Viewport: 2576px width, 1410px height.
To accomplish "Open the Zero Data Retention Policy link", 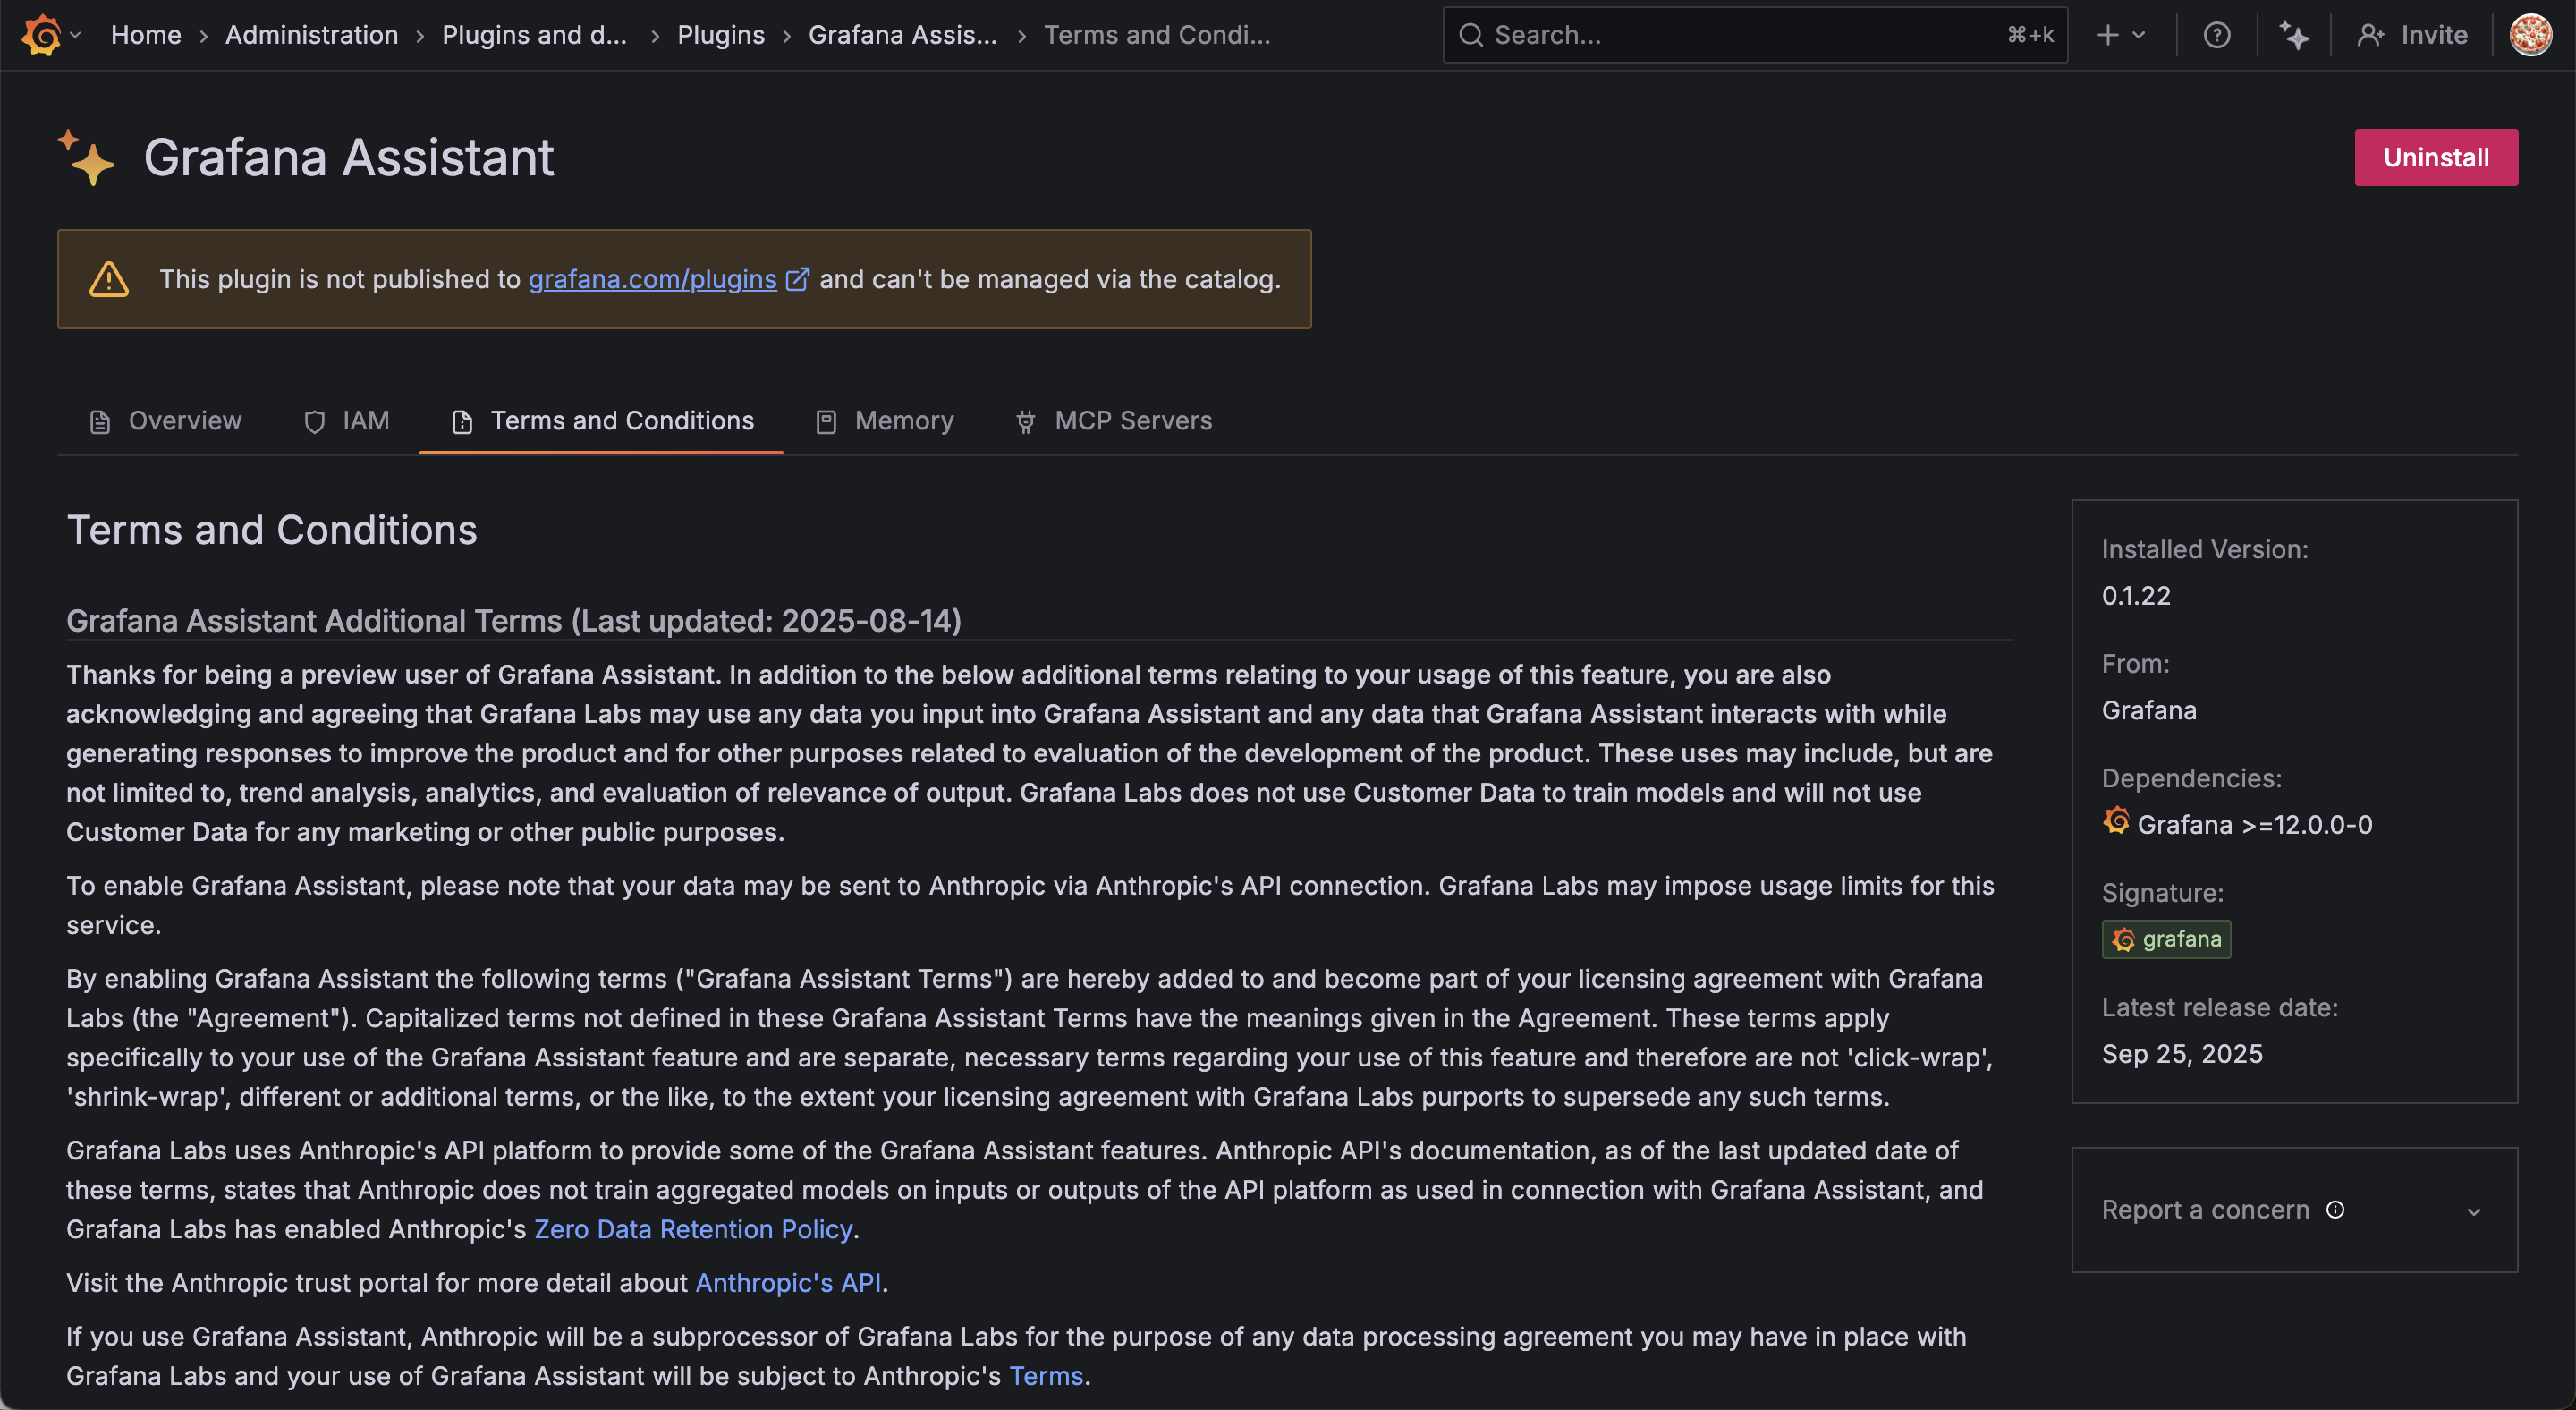I will point(693,1229).
